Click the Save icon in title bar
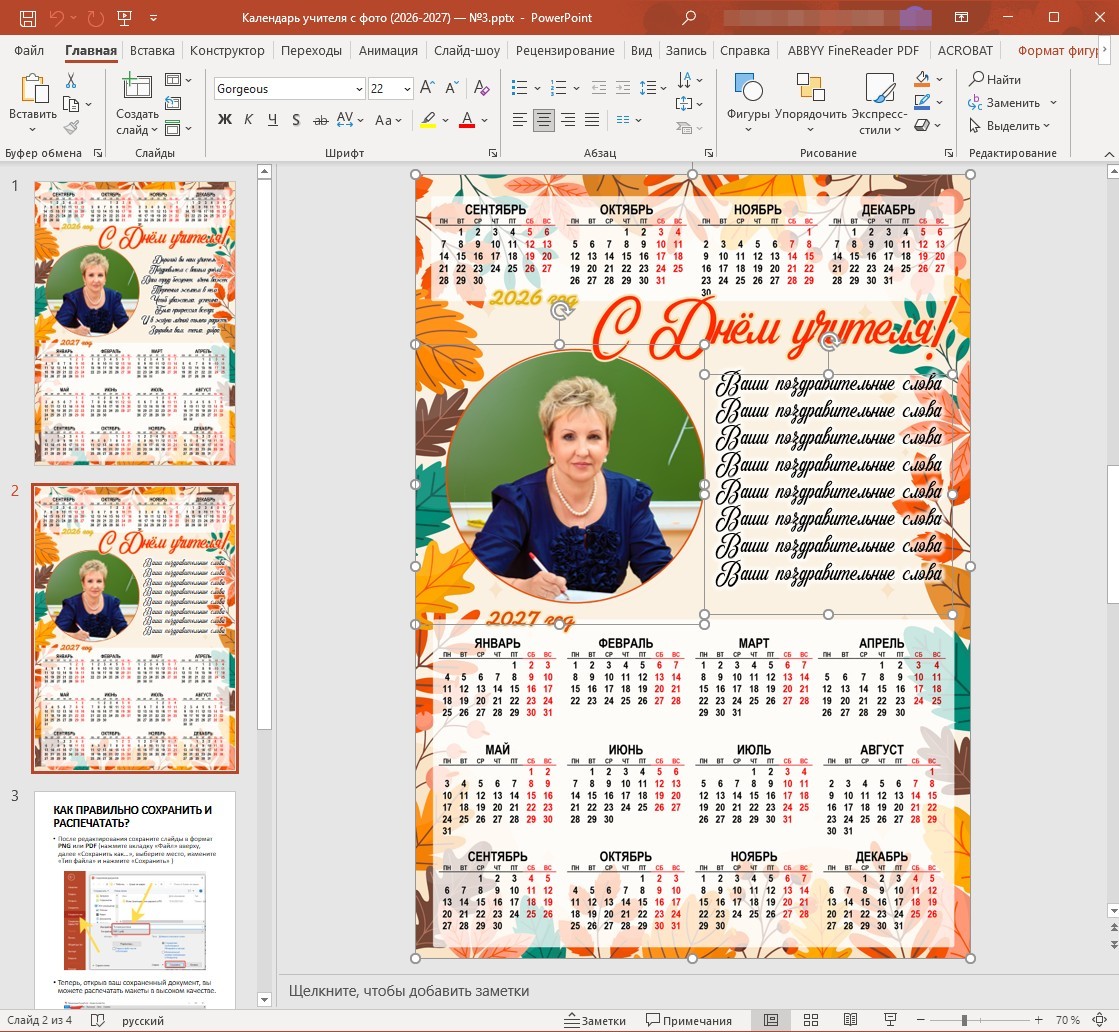Screen dimensions: 1119x1032 pyautogui.click(x=28, y=18)
